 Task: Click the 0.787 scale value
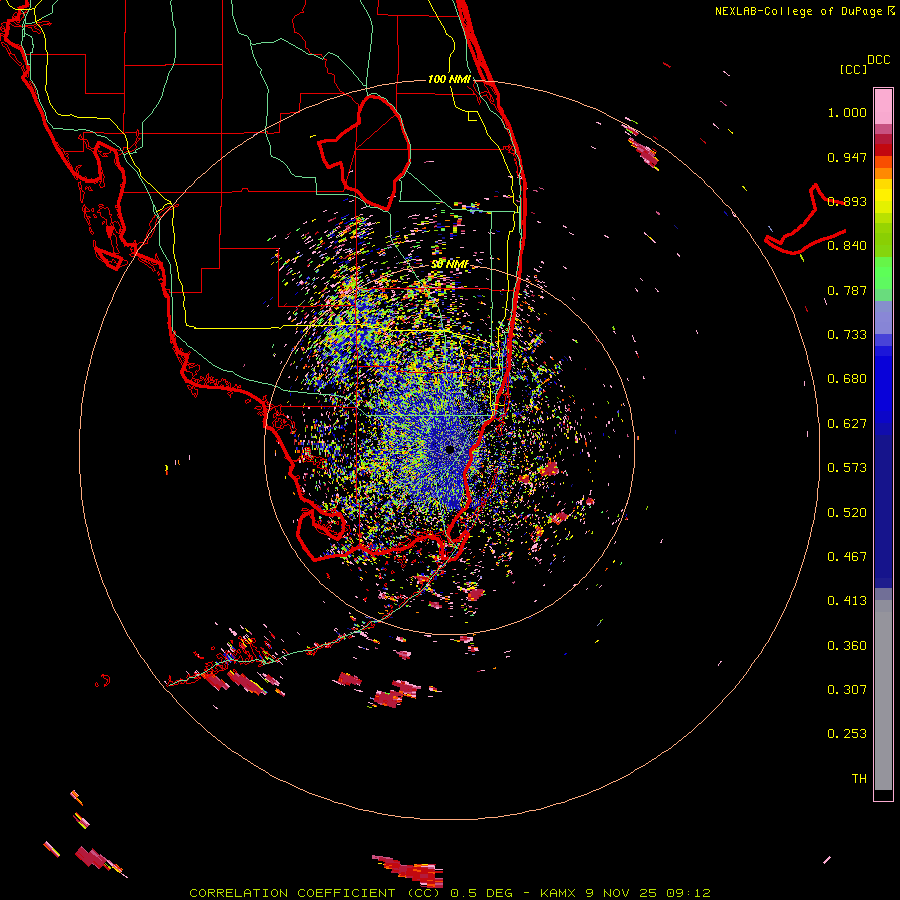(x=847, y=290)
